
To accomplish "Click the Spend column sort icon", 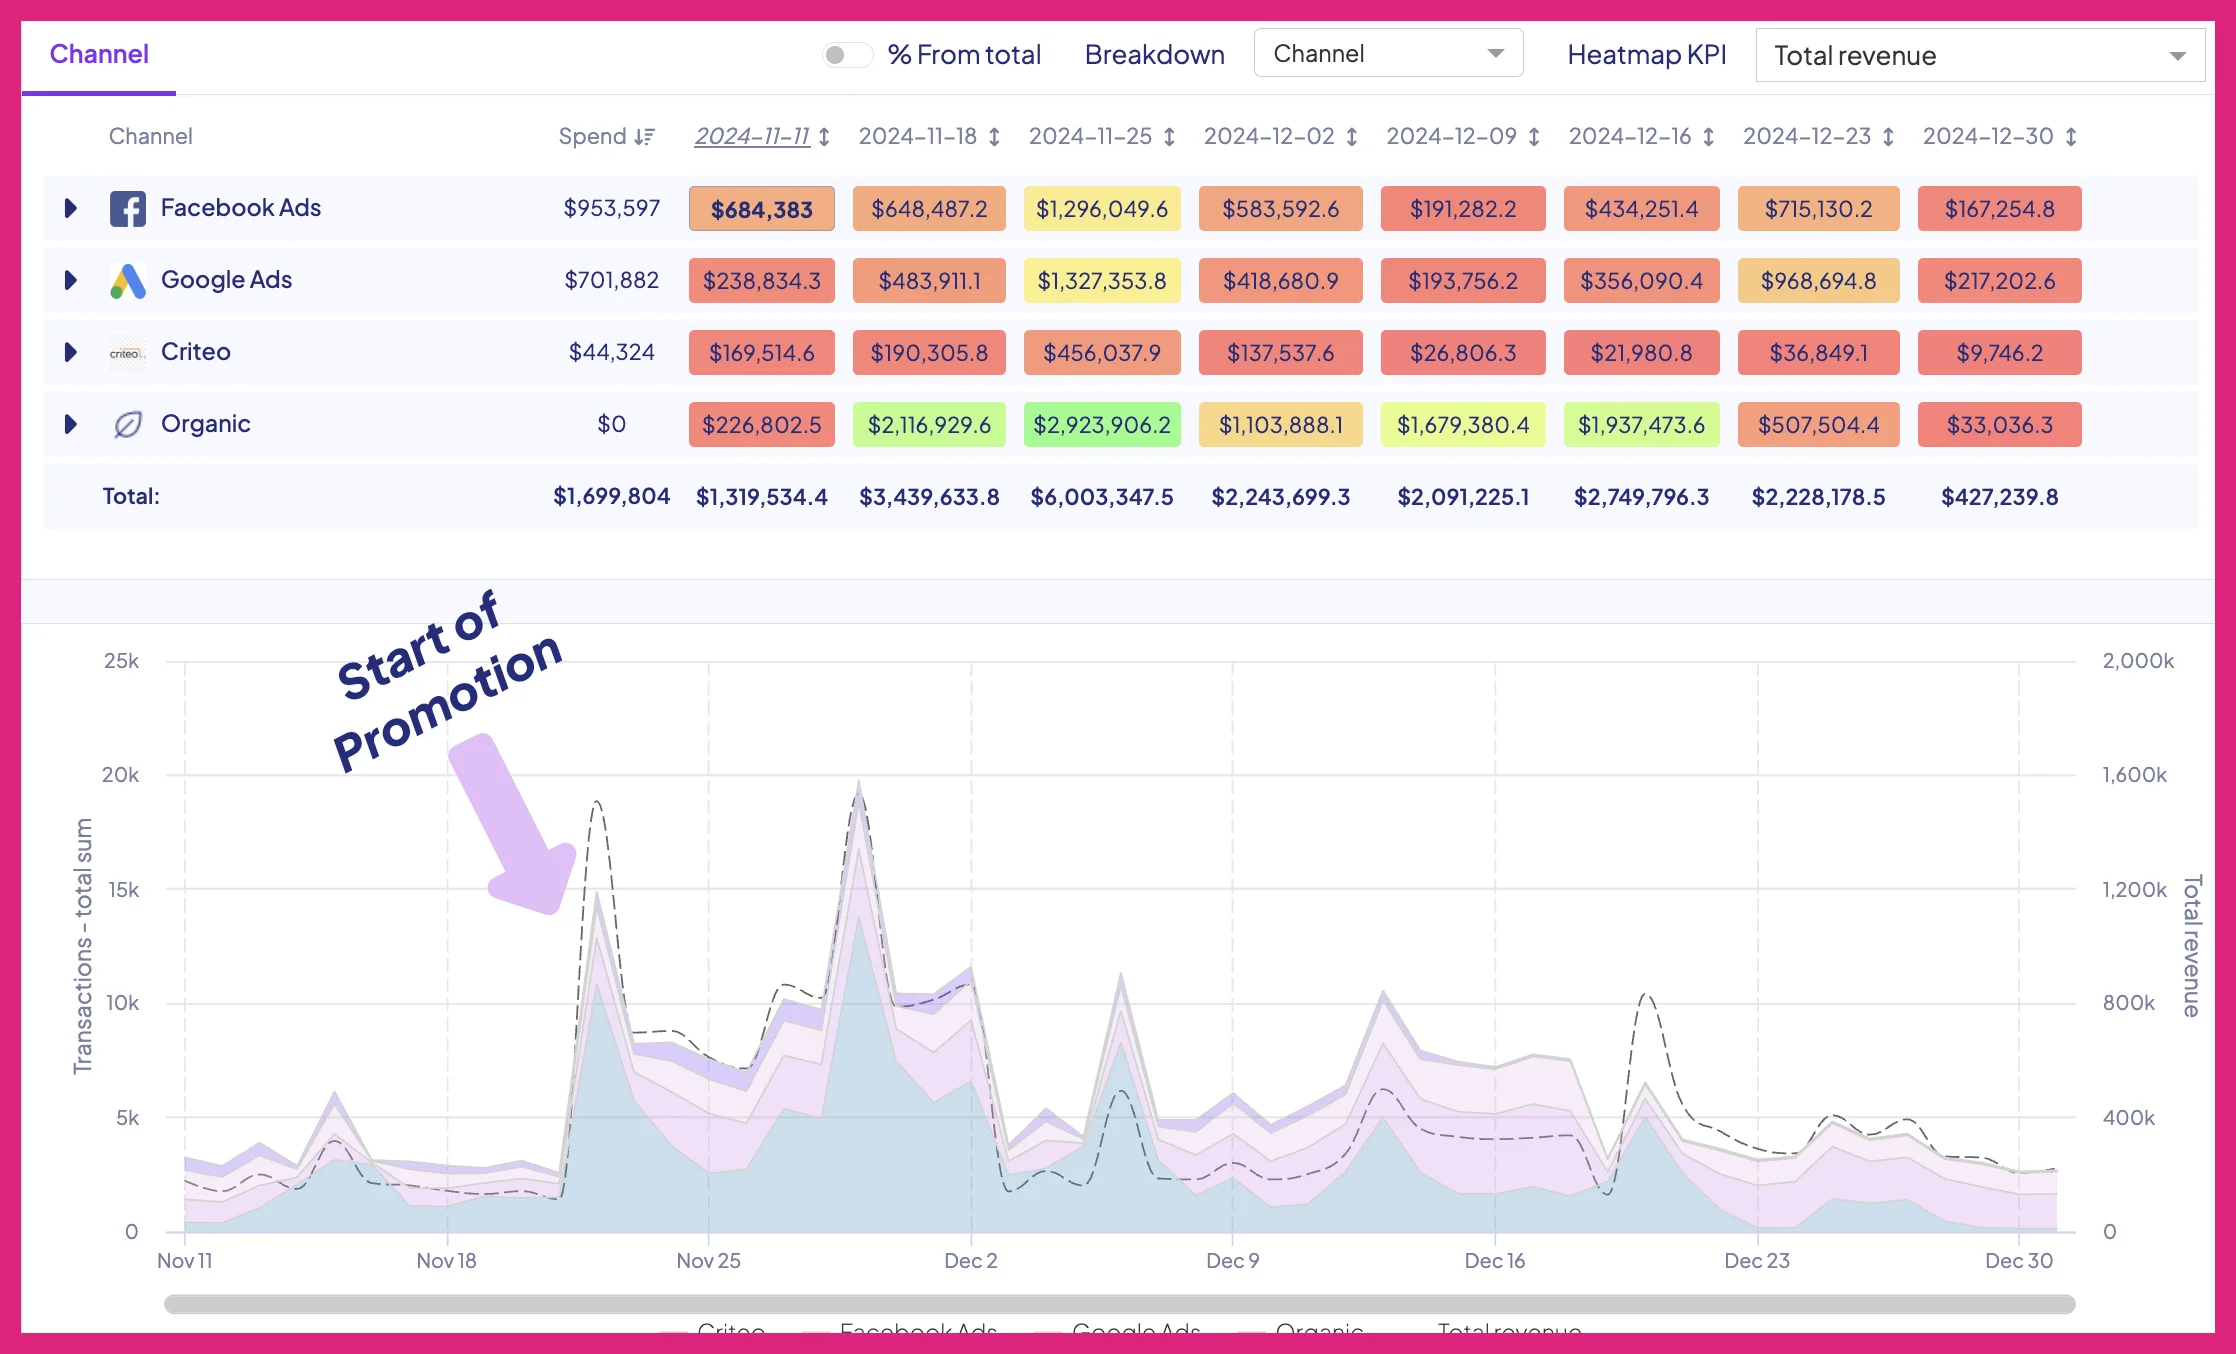I will click(x=645, y=136).
